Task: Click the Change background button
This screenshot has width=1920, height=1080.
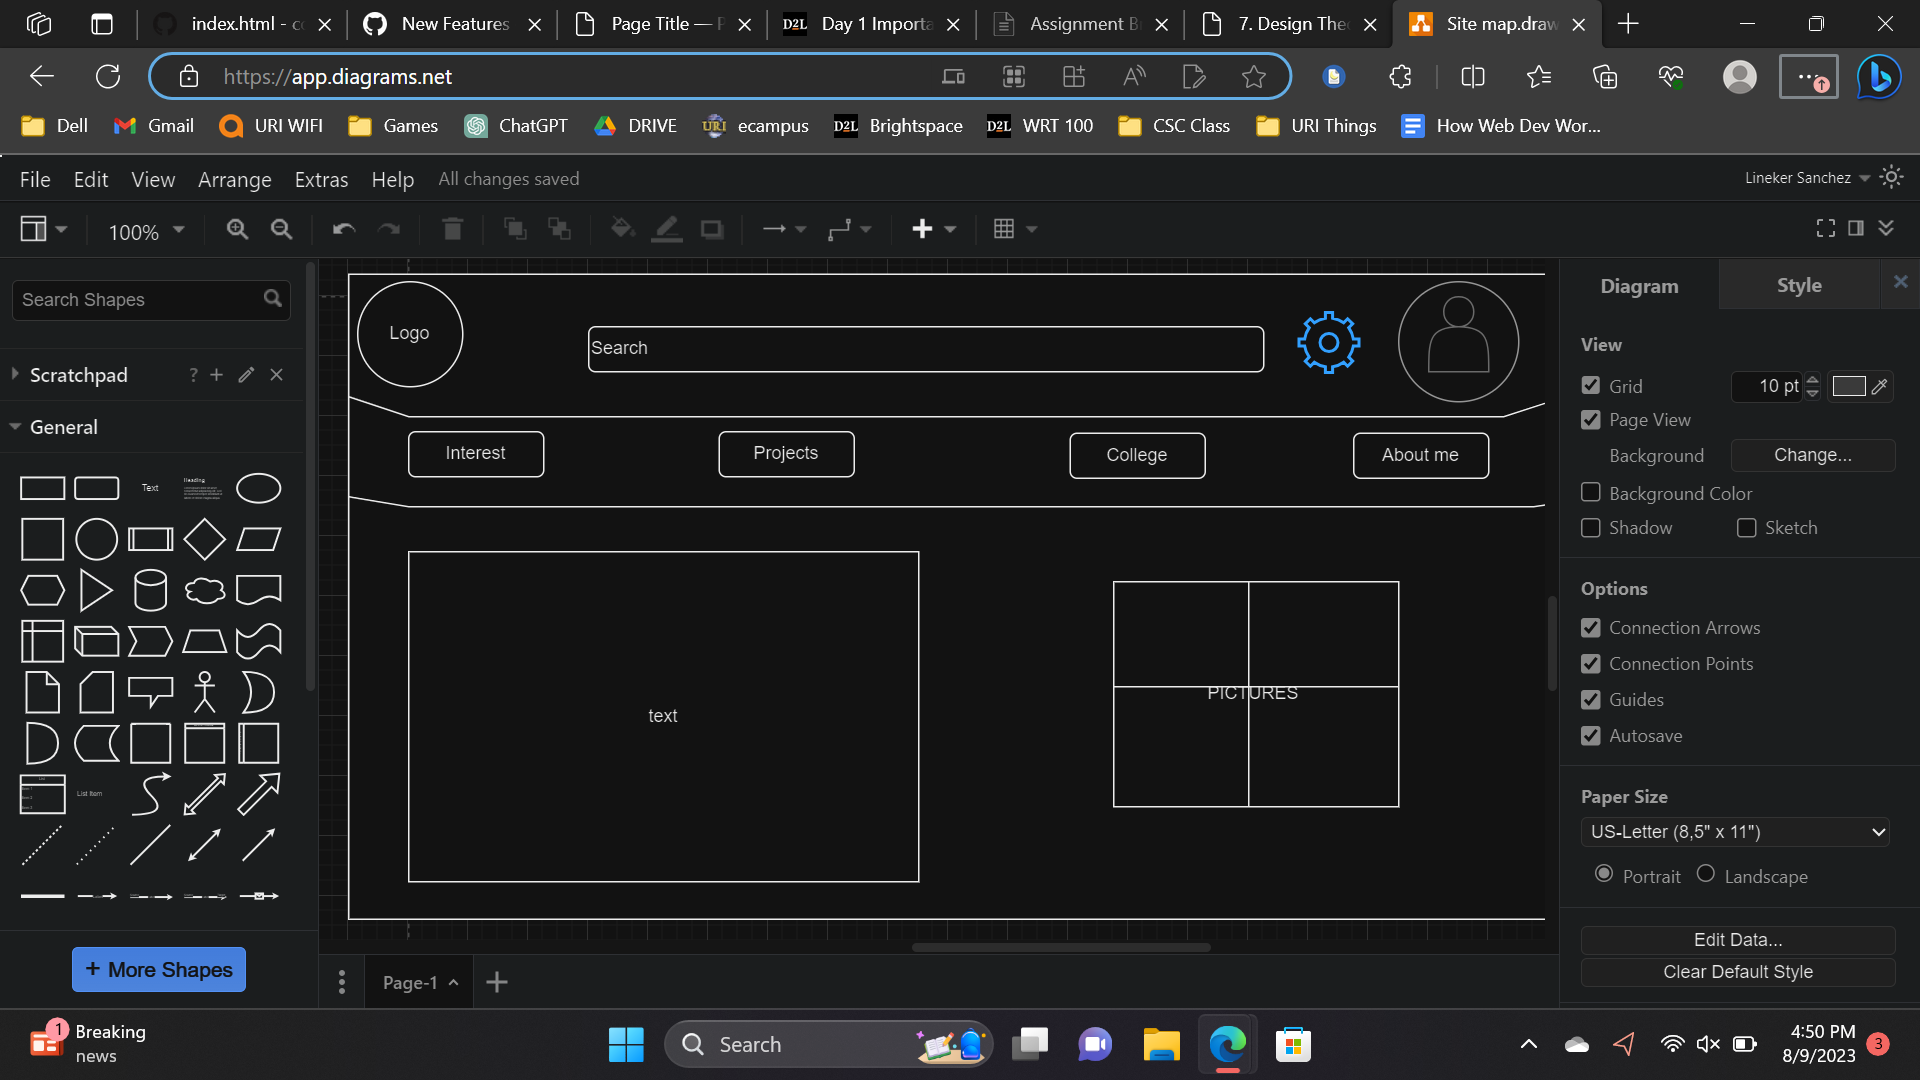Action: [x=1812, y=454]
